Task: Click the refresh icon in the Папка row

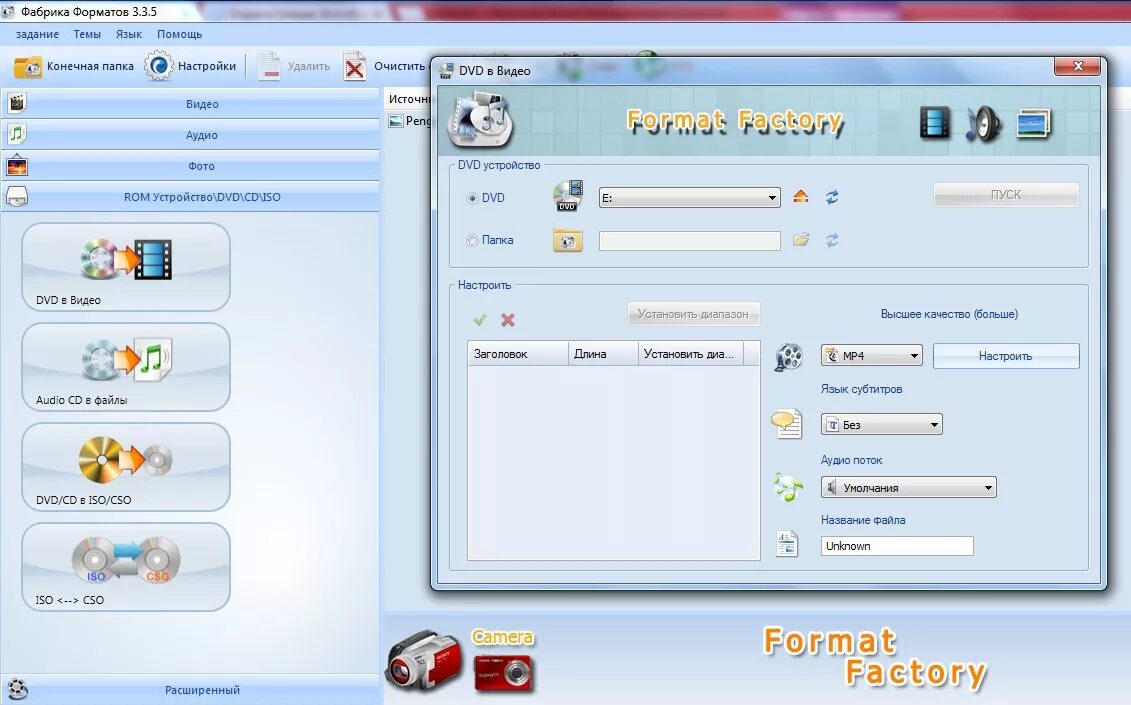Action: [x=832, y=240]
